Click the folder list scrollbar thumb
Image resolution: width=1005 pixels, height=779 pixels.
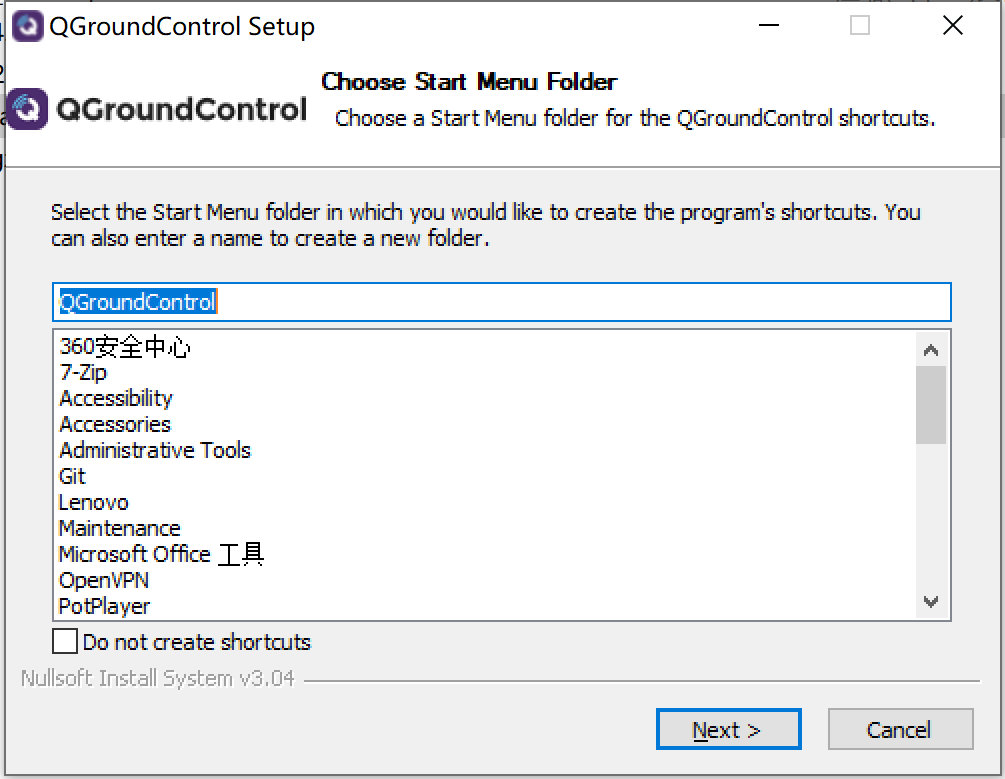(x=931, y=404)
